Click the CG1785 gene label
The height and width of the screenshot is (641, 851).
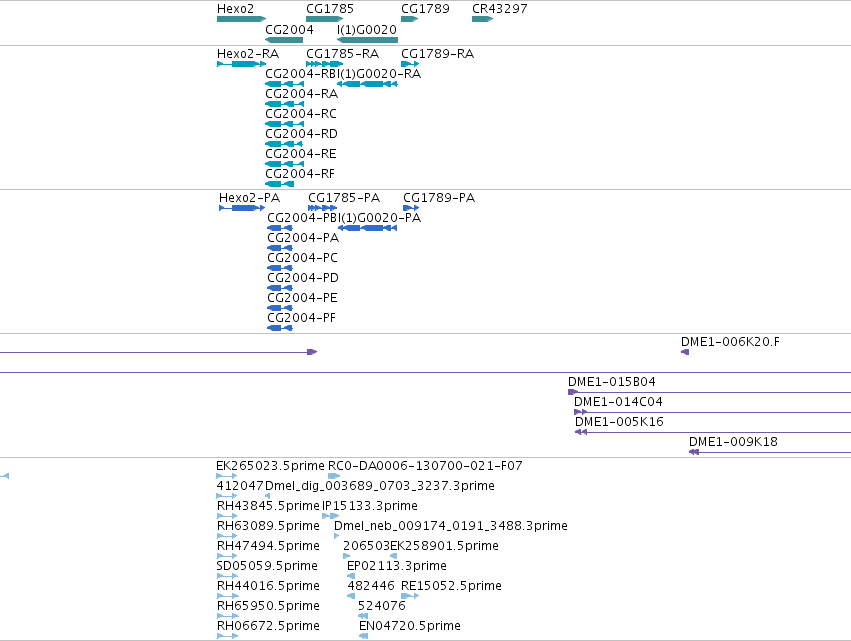click(330, 9)
